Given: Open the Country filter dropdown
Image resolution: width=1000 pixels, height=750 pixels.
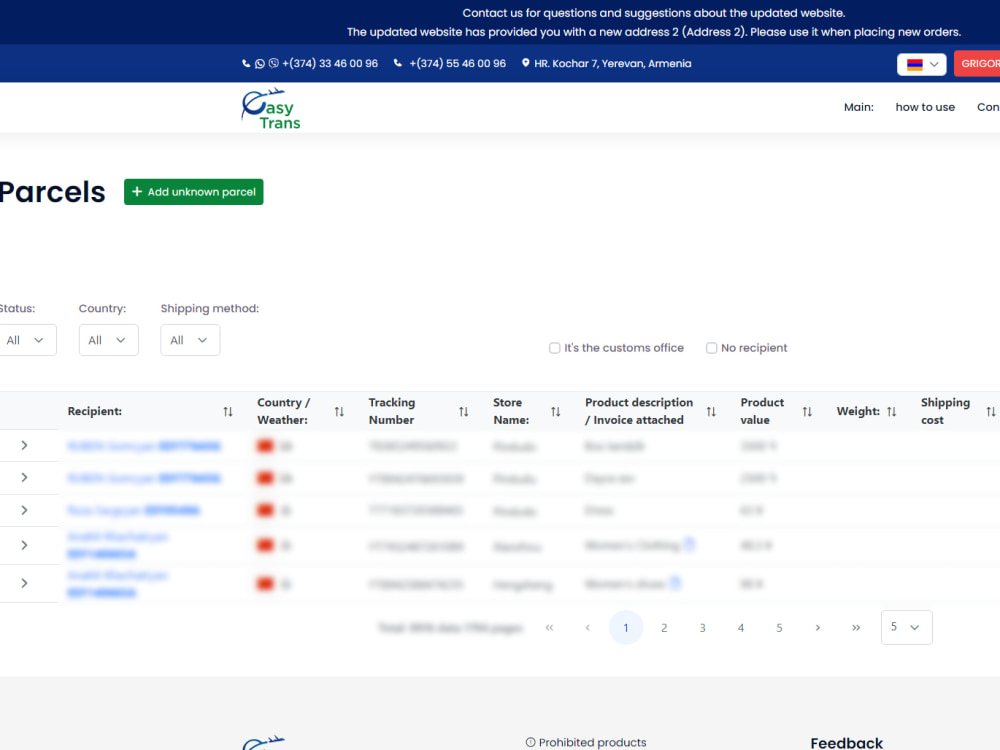Looking at the screenshot, I should tap(108, 340).
